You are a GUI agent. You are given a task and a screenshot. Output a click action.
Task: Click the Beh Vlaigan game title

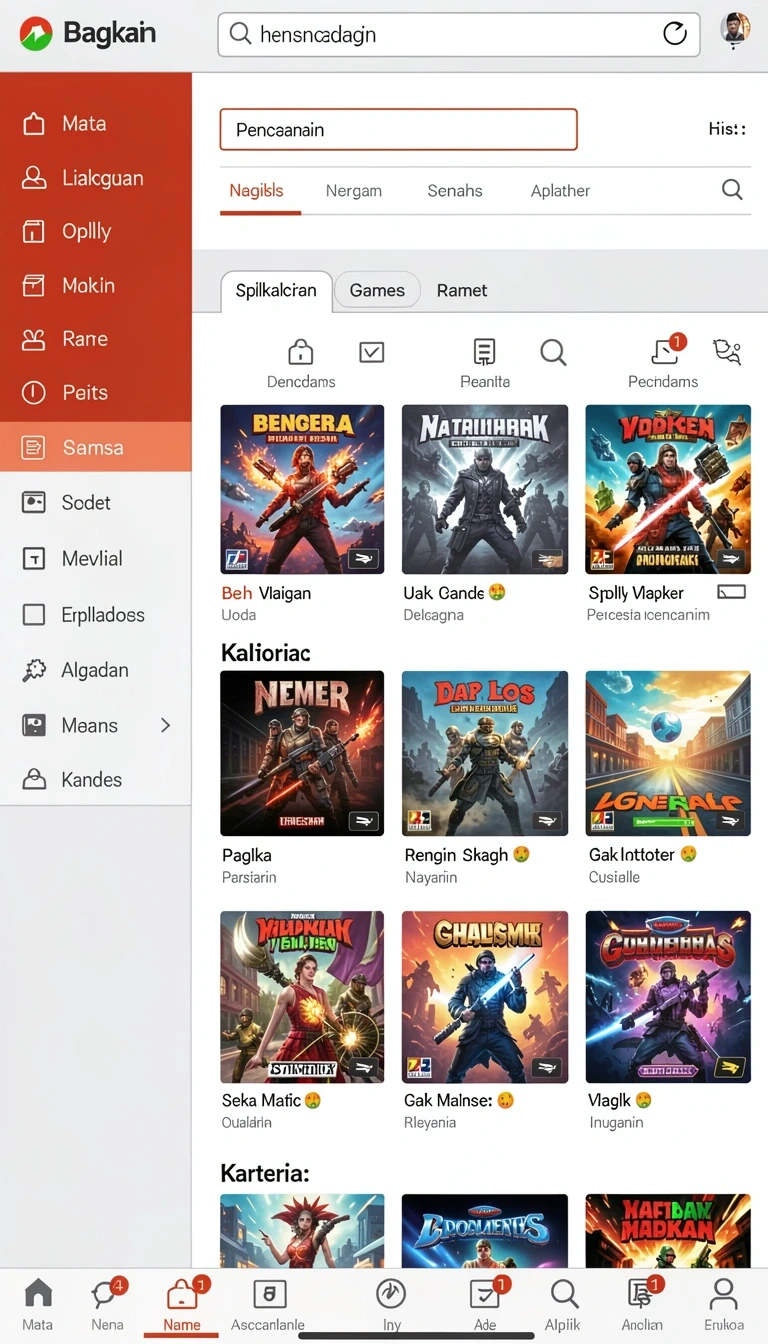266,593
